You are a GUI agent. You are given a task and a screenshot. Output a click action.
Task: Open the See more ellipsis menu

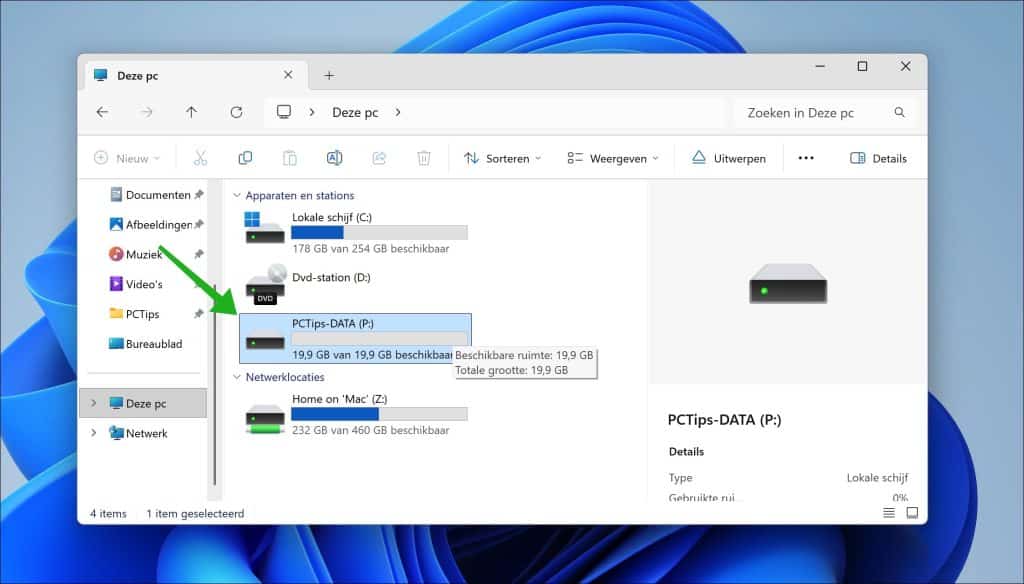pyautogui.click(x=806, y=158)
